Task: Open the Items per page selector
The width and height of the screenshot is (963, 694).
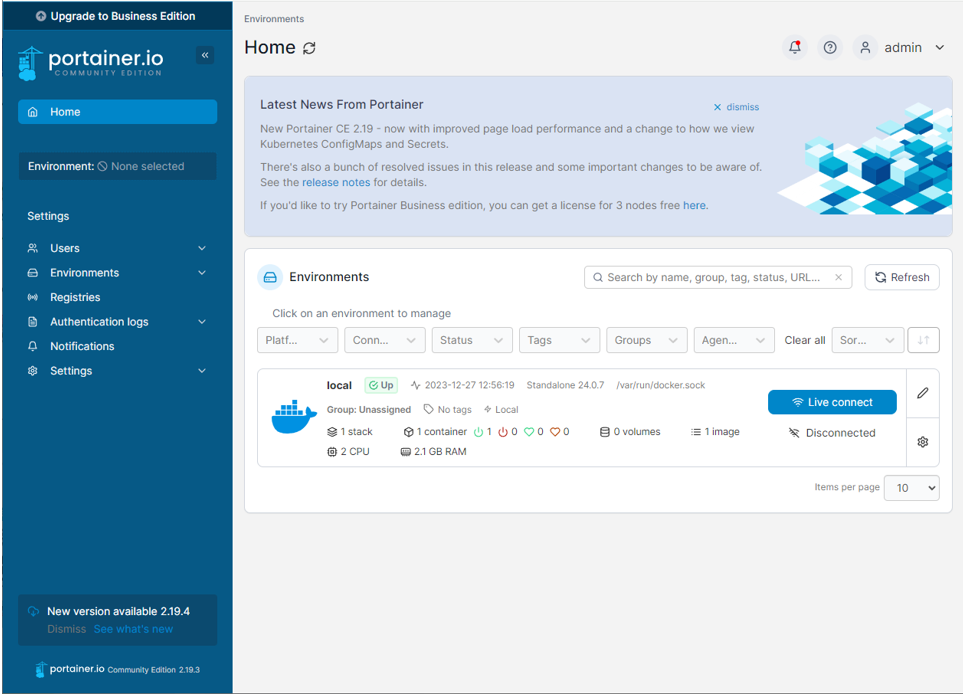Action: pyautogui.click(x=911, y=488)
